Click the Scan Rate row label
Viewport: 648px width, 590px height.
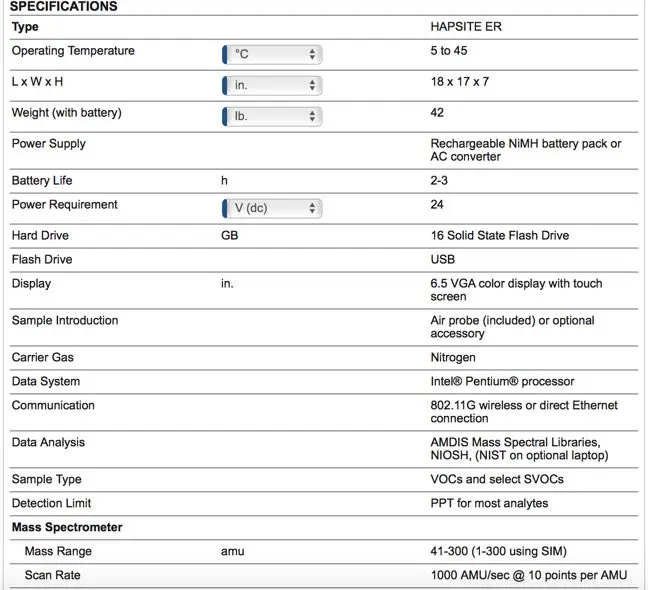[52, 575]
